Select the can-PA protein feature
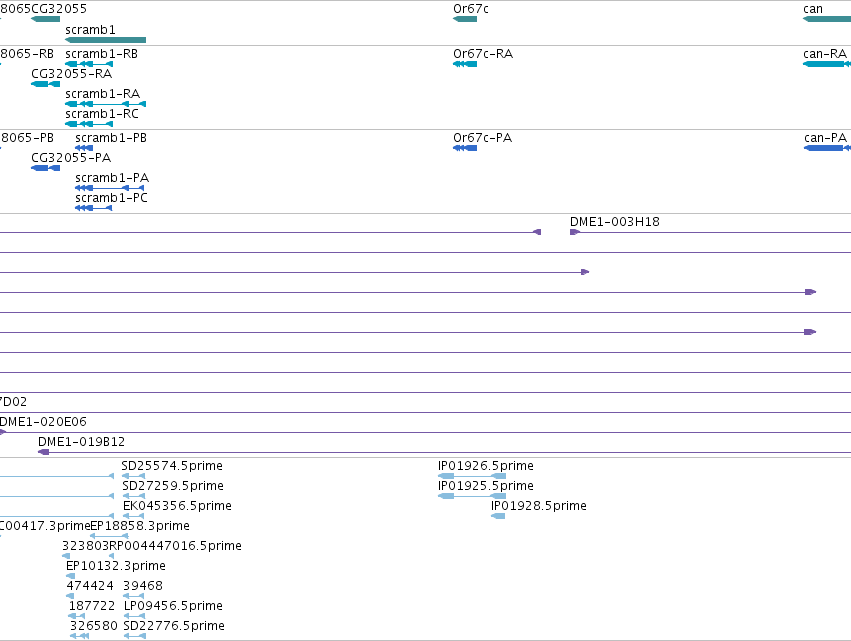851x641 pixels. click(827, 148)
